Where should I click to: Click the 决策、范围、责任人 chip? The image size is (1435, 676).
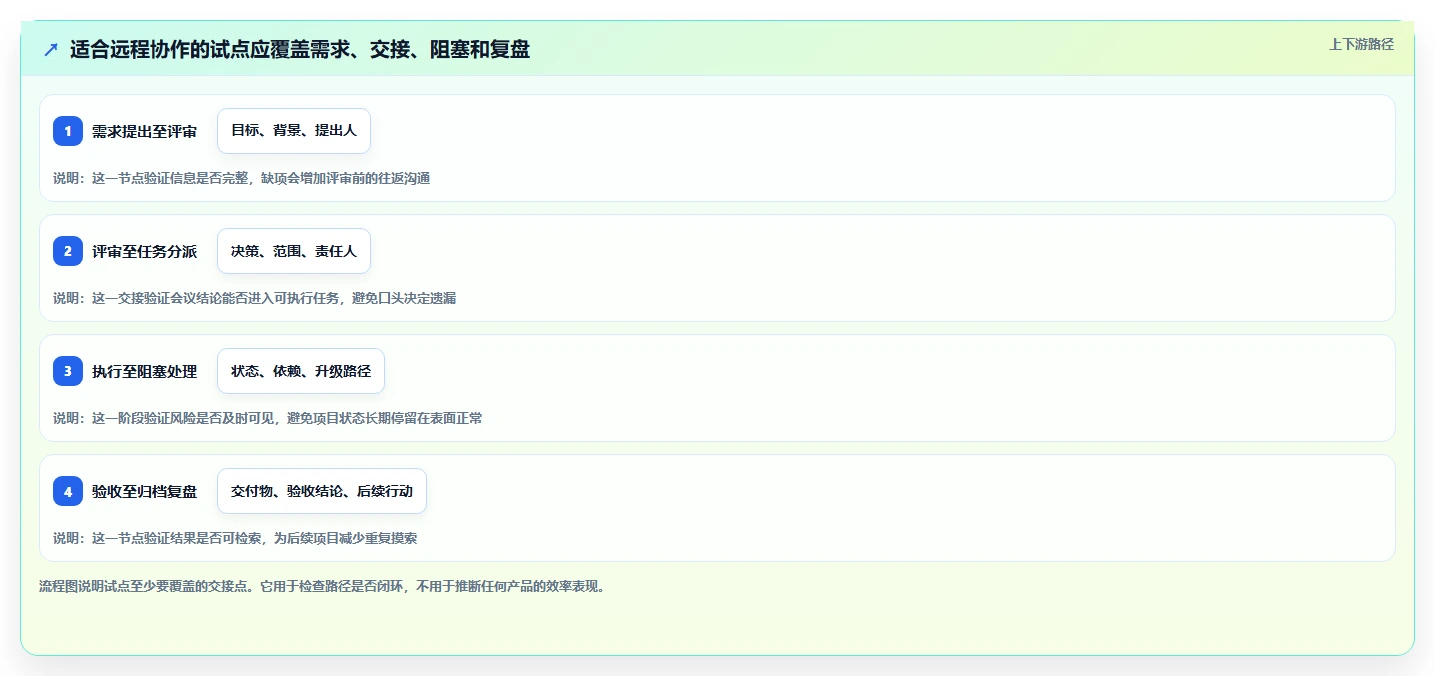pyautogui.click(x=294, y=251)
